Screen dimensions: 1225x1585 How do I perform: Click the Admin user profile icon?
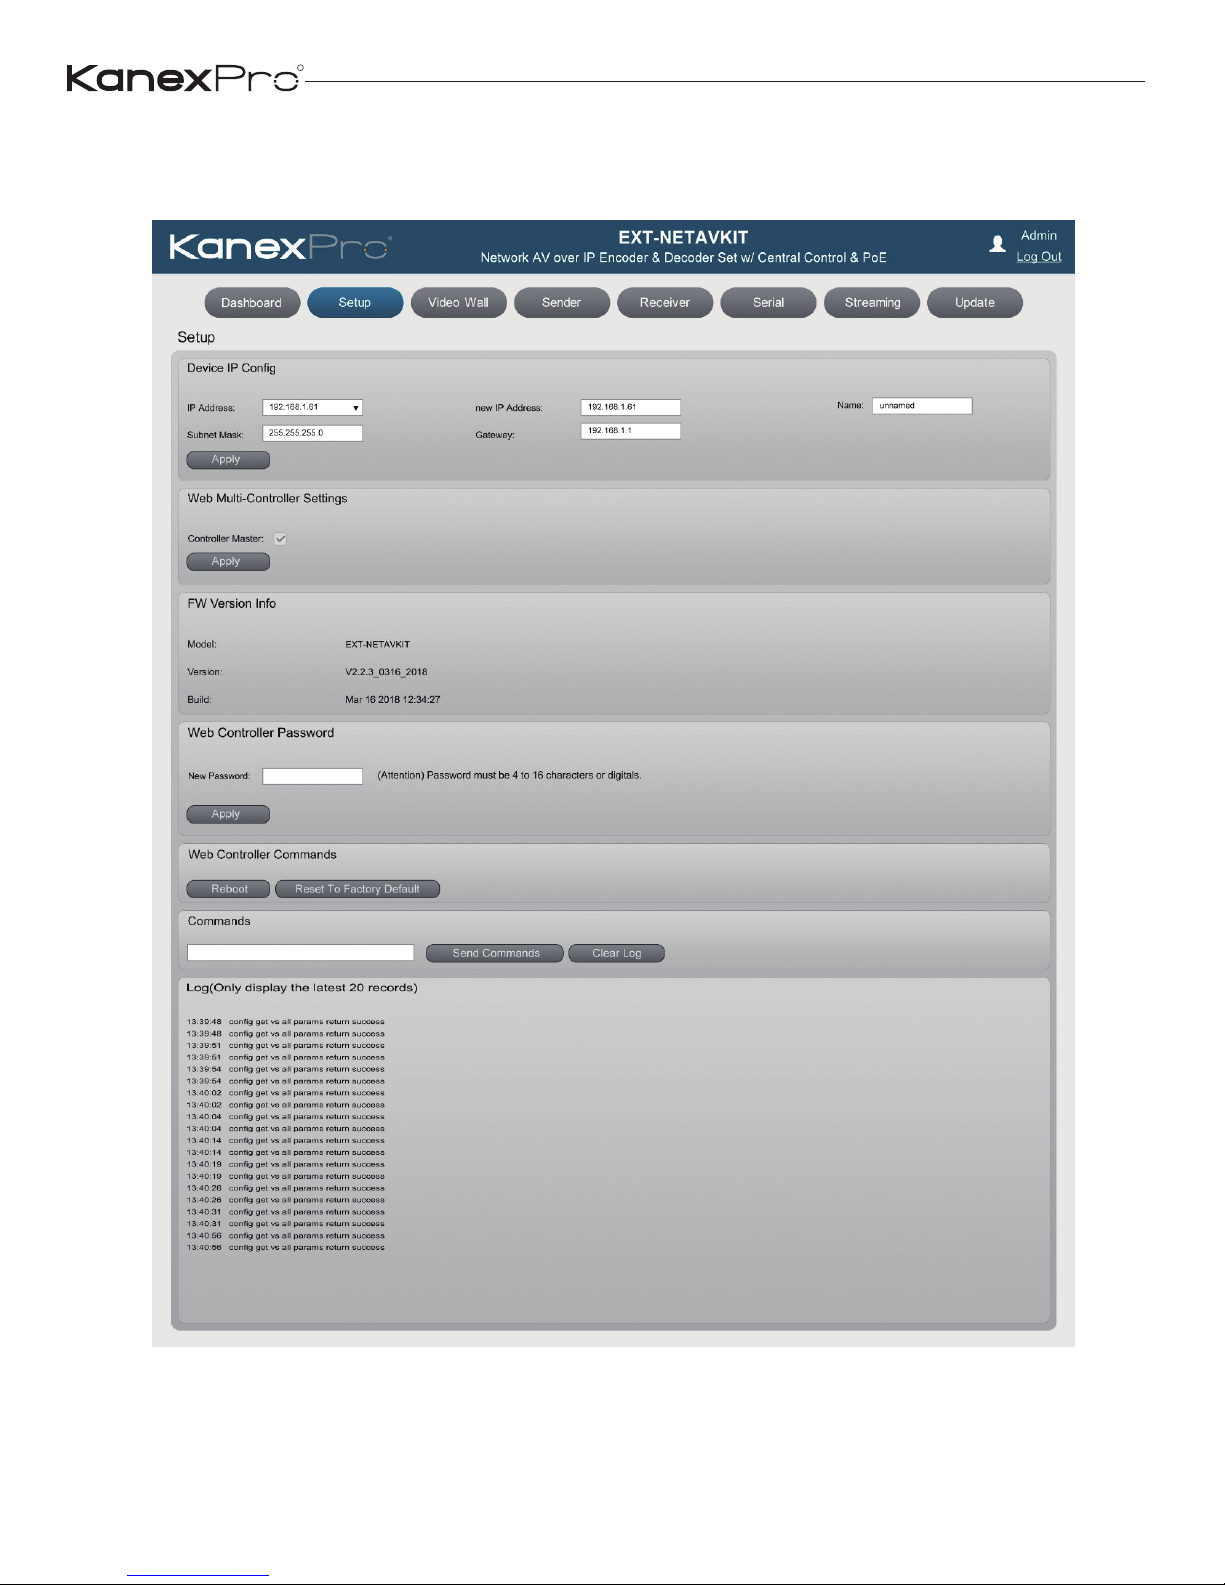997,244
